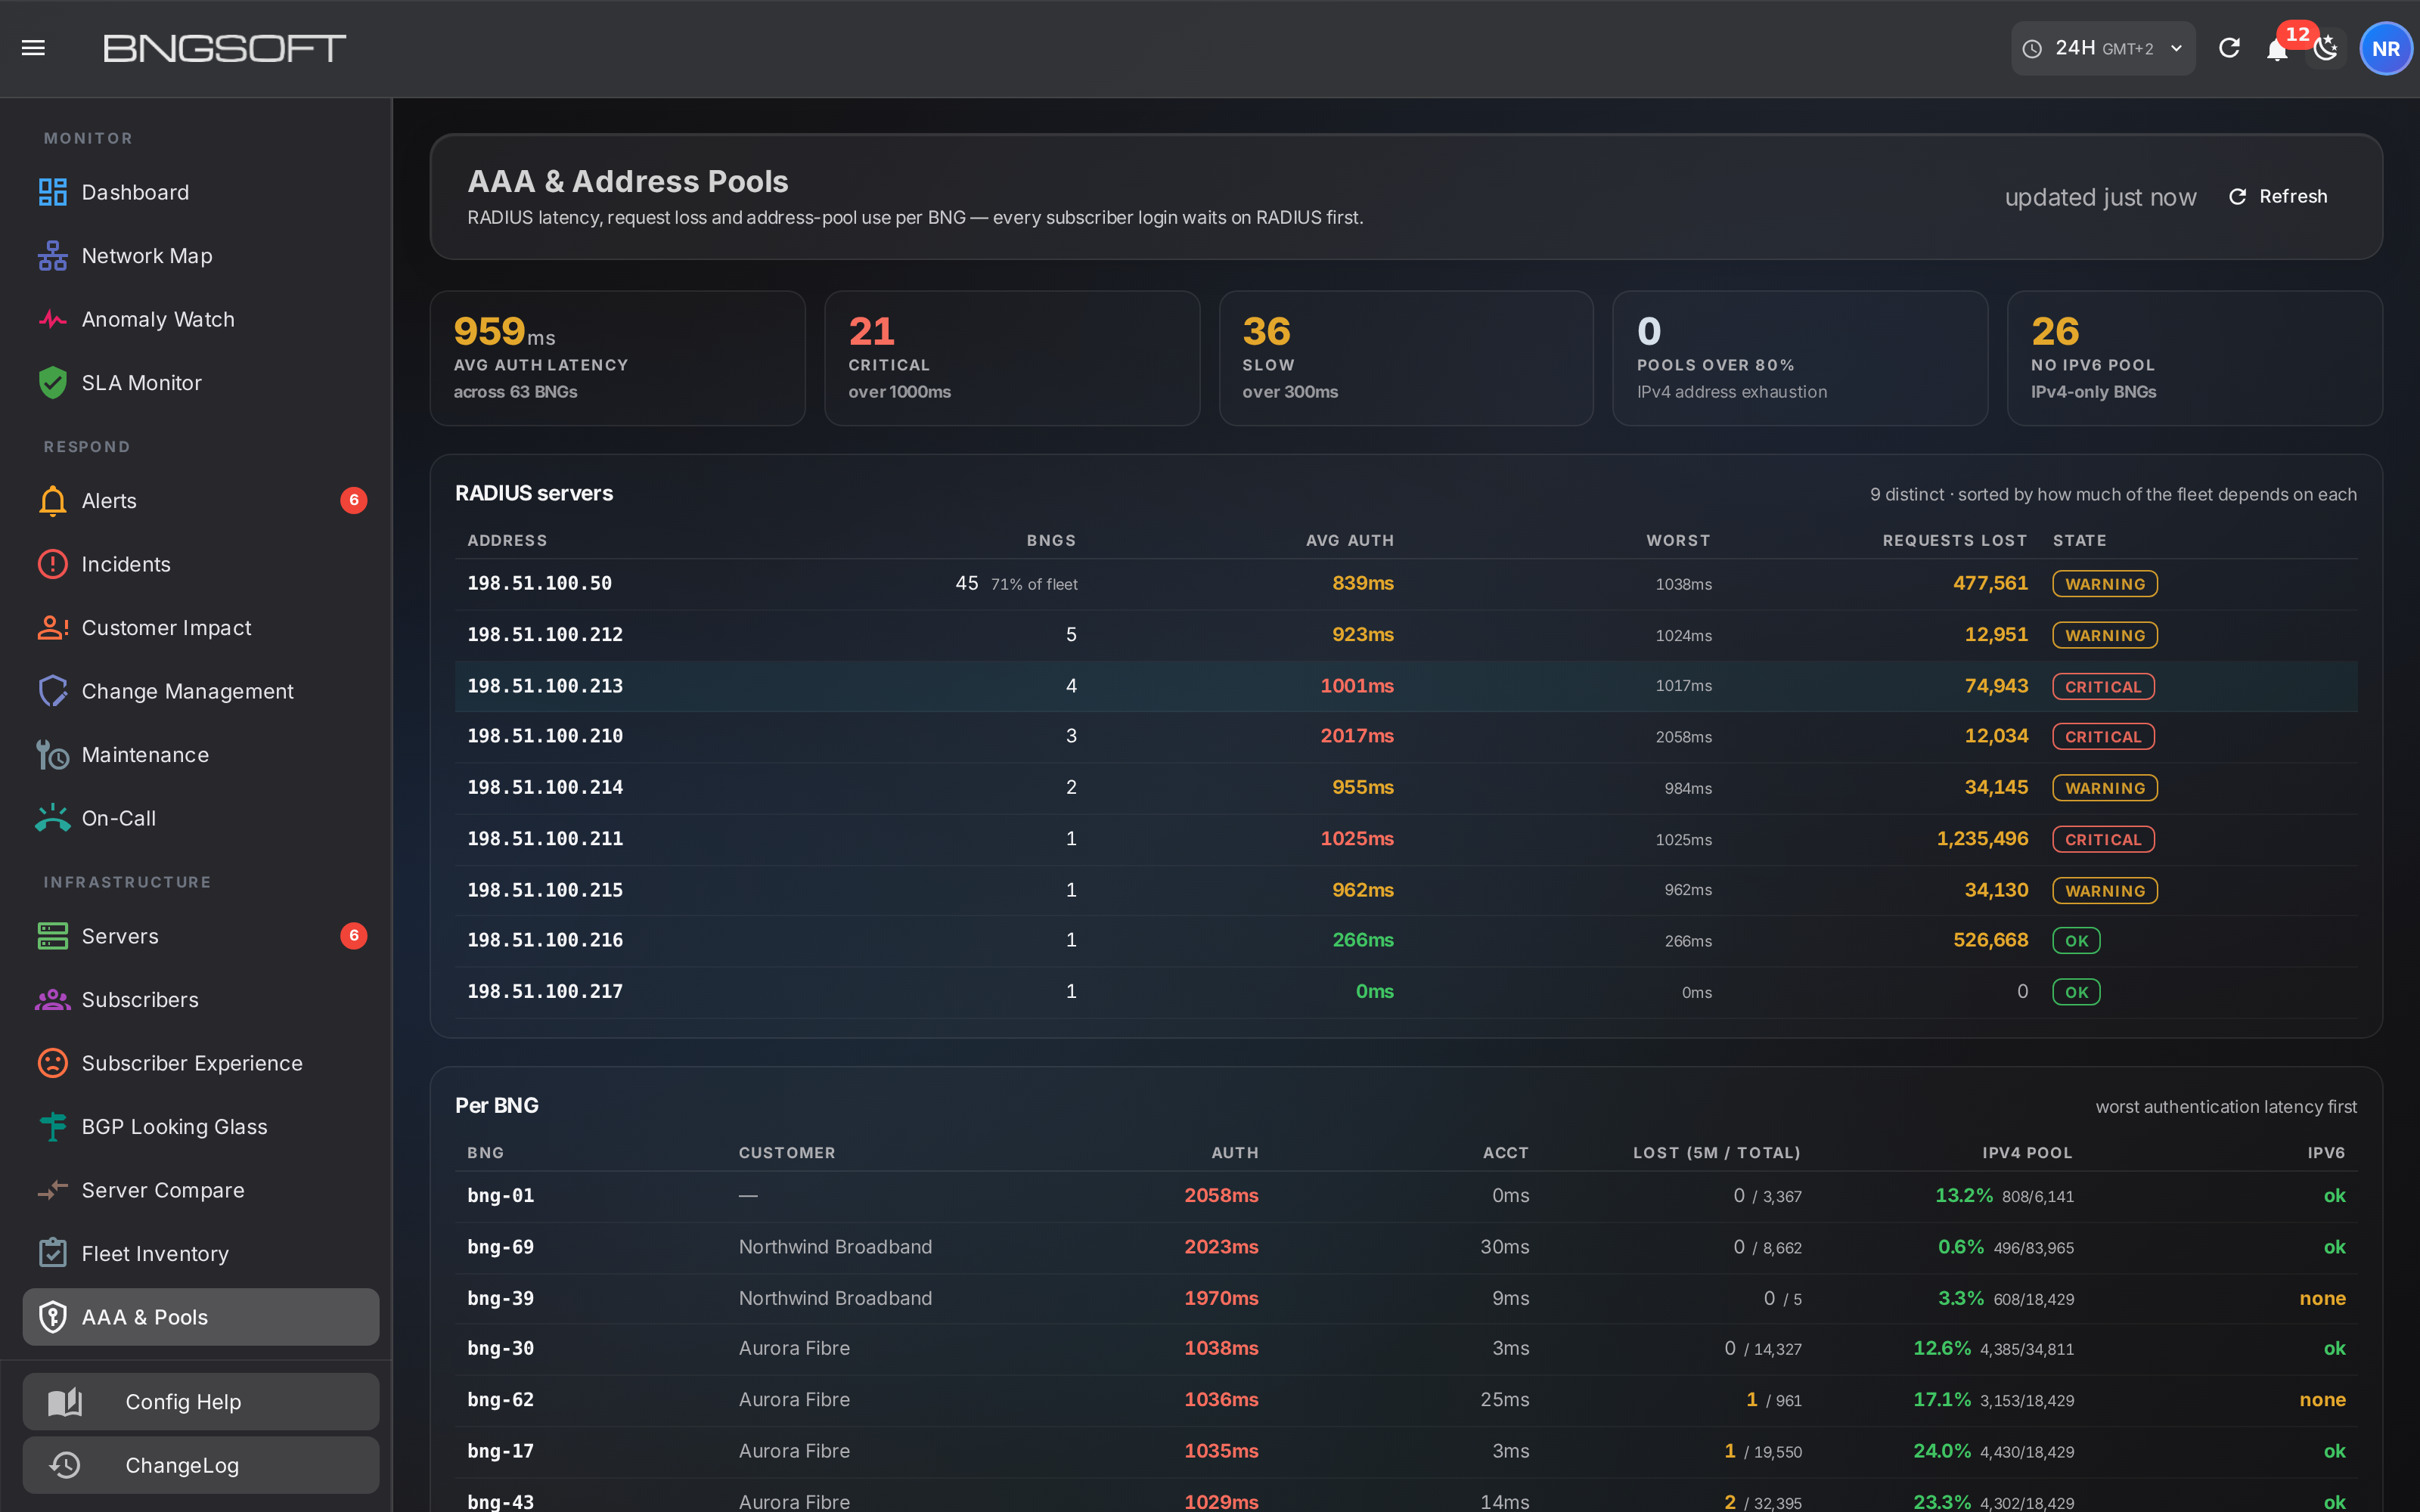Click the 198.51.100.216 address

point(545,941)
